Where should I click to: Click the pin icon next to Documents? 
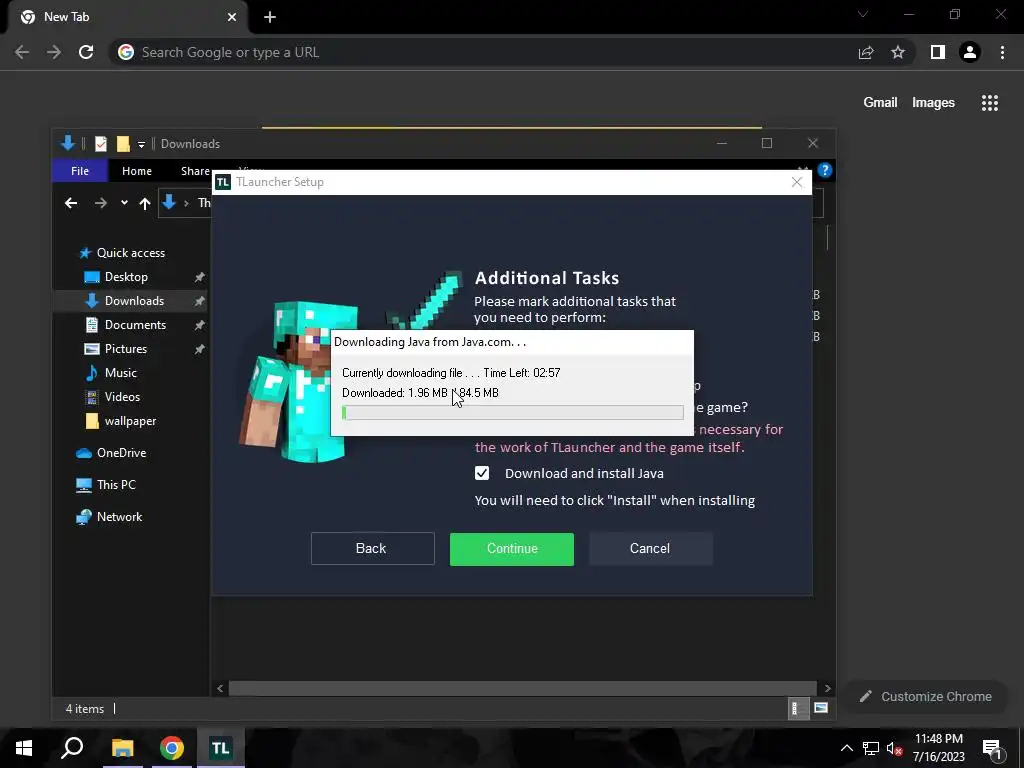[199, 325]
